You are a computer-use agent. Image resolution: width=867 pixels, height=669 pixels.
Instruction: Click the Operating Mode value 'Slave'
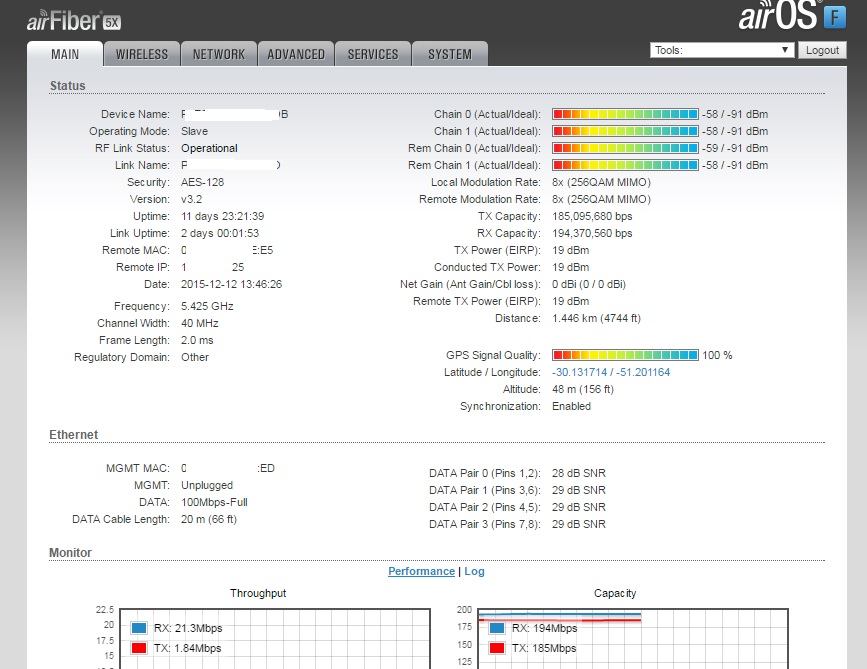(x=195, y=131)
